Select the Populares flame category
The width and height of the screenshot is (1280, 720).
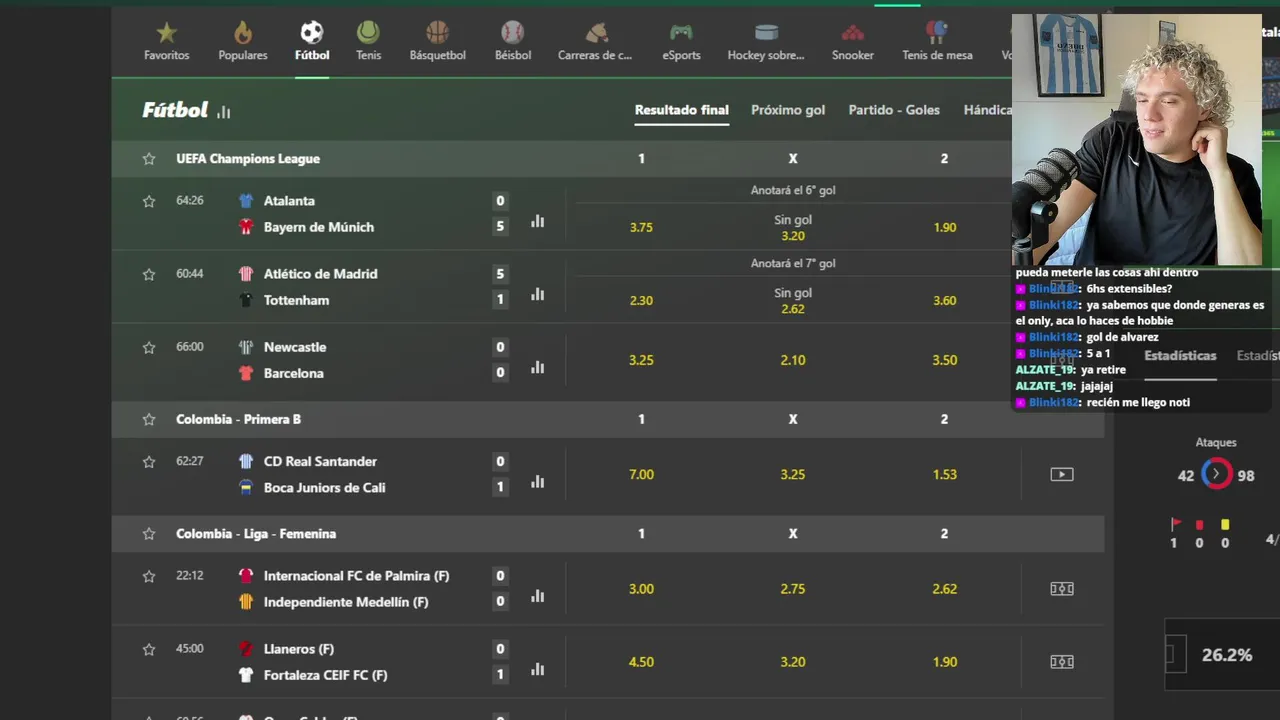click(x=243, y=41)
